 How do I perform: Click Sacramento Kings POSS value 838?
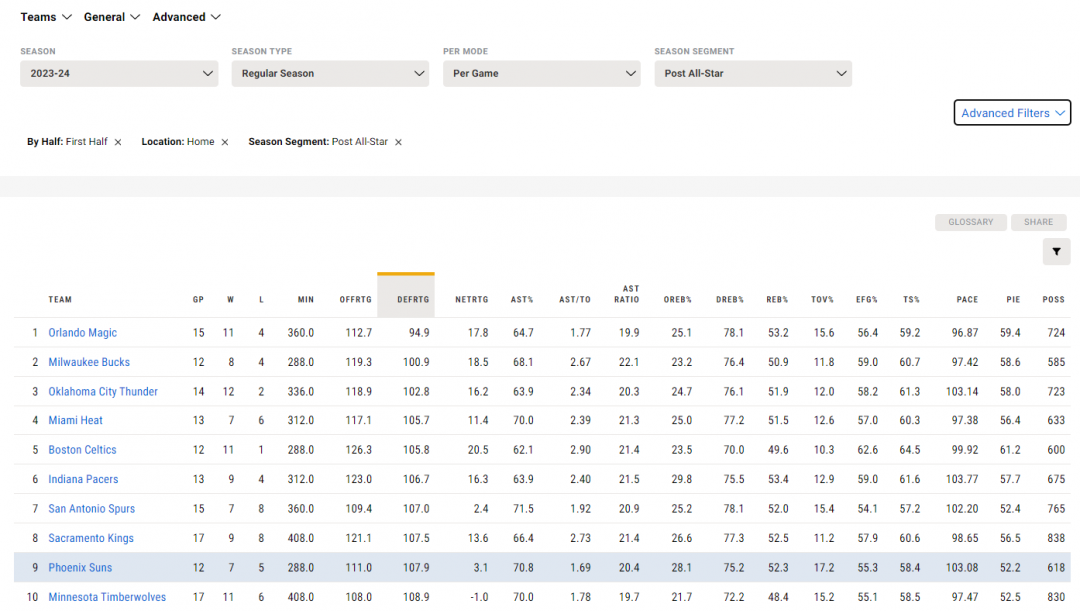[1057, 539]
